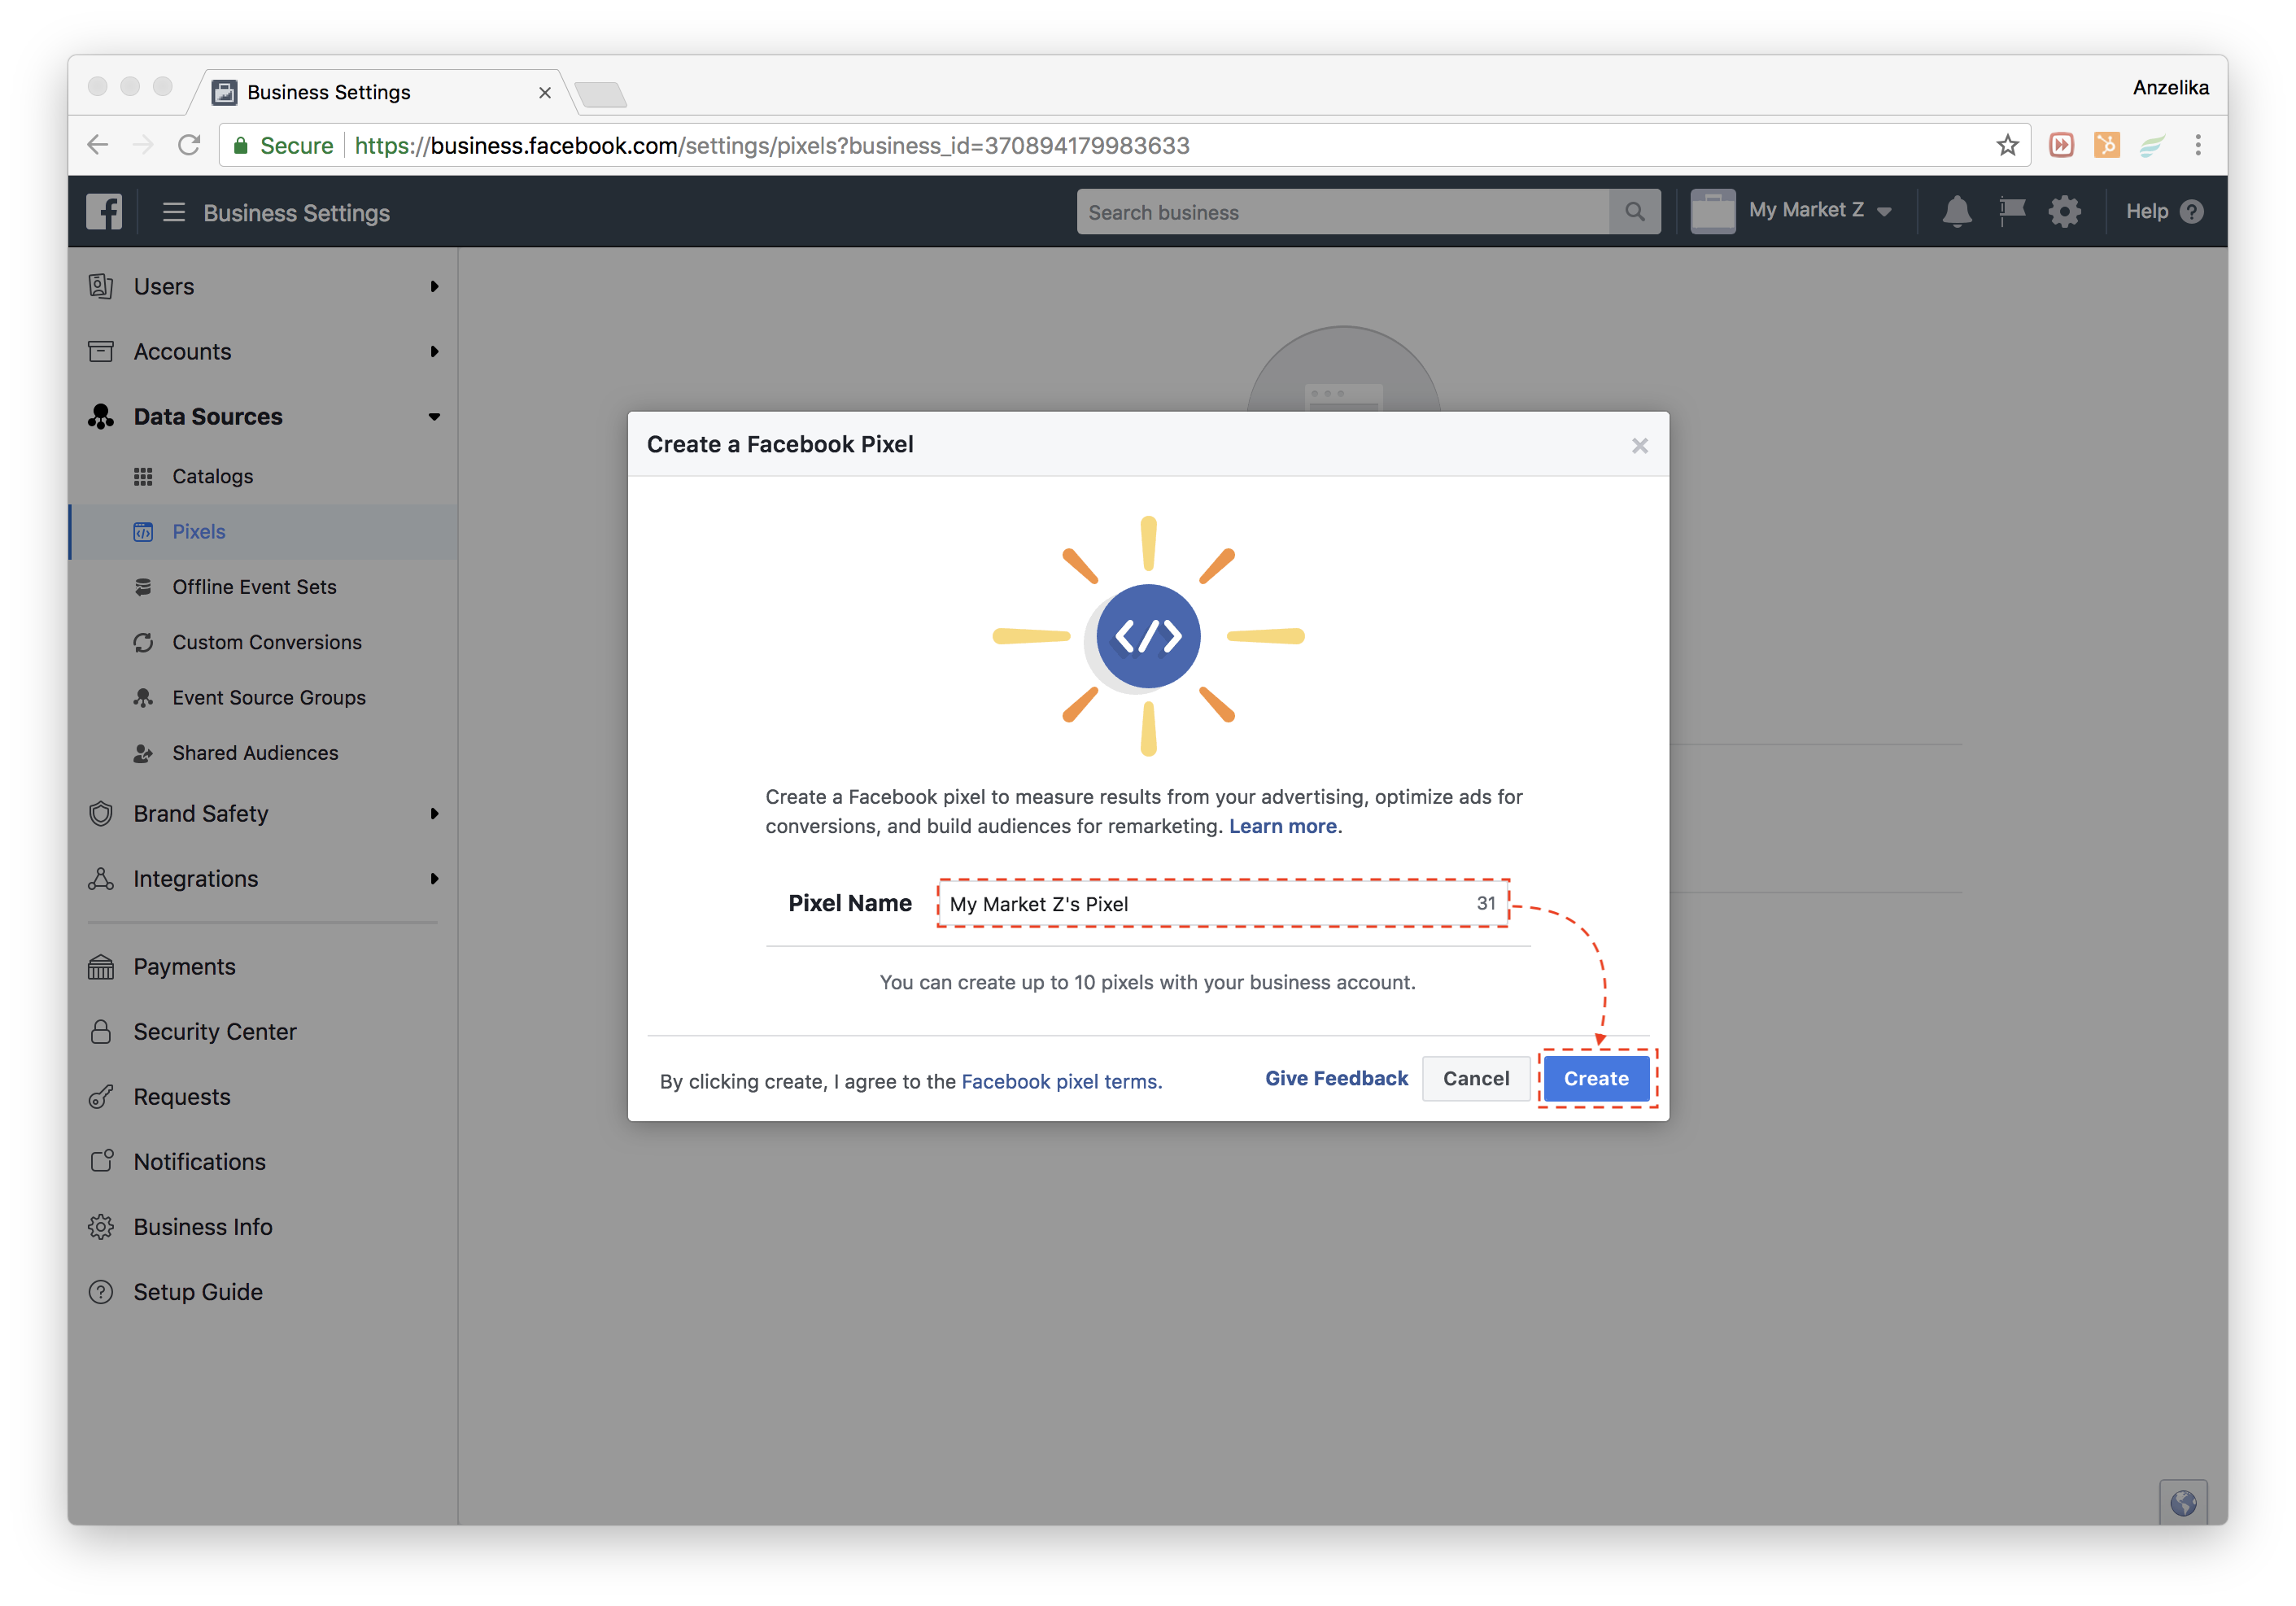Click the Search business field
The width and height of the screenshot is (2296, 1606).
1343,212
